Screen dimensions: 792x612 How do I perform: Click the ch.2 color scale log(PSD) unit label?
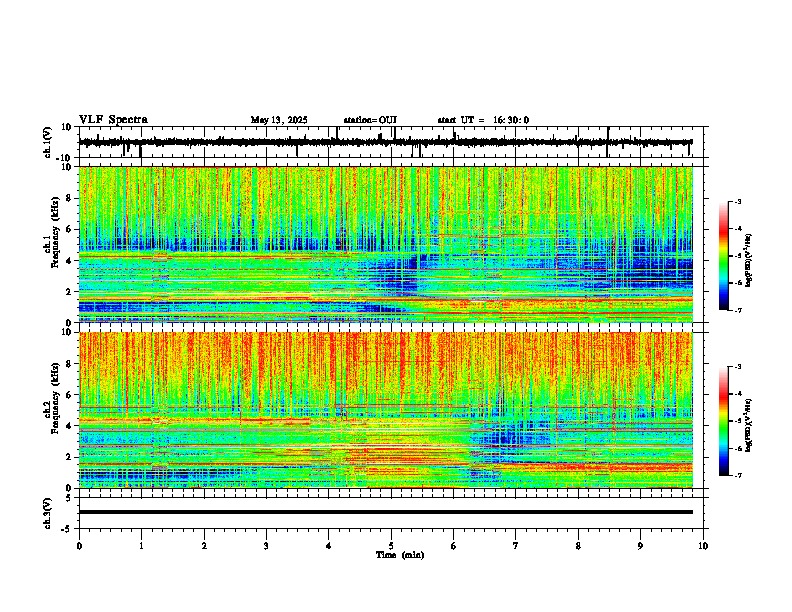tap(748, 425)
